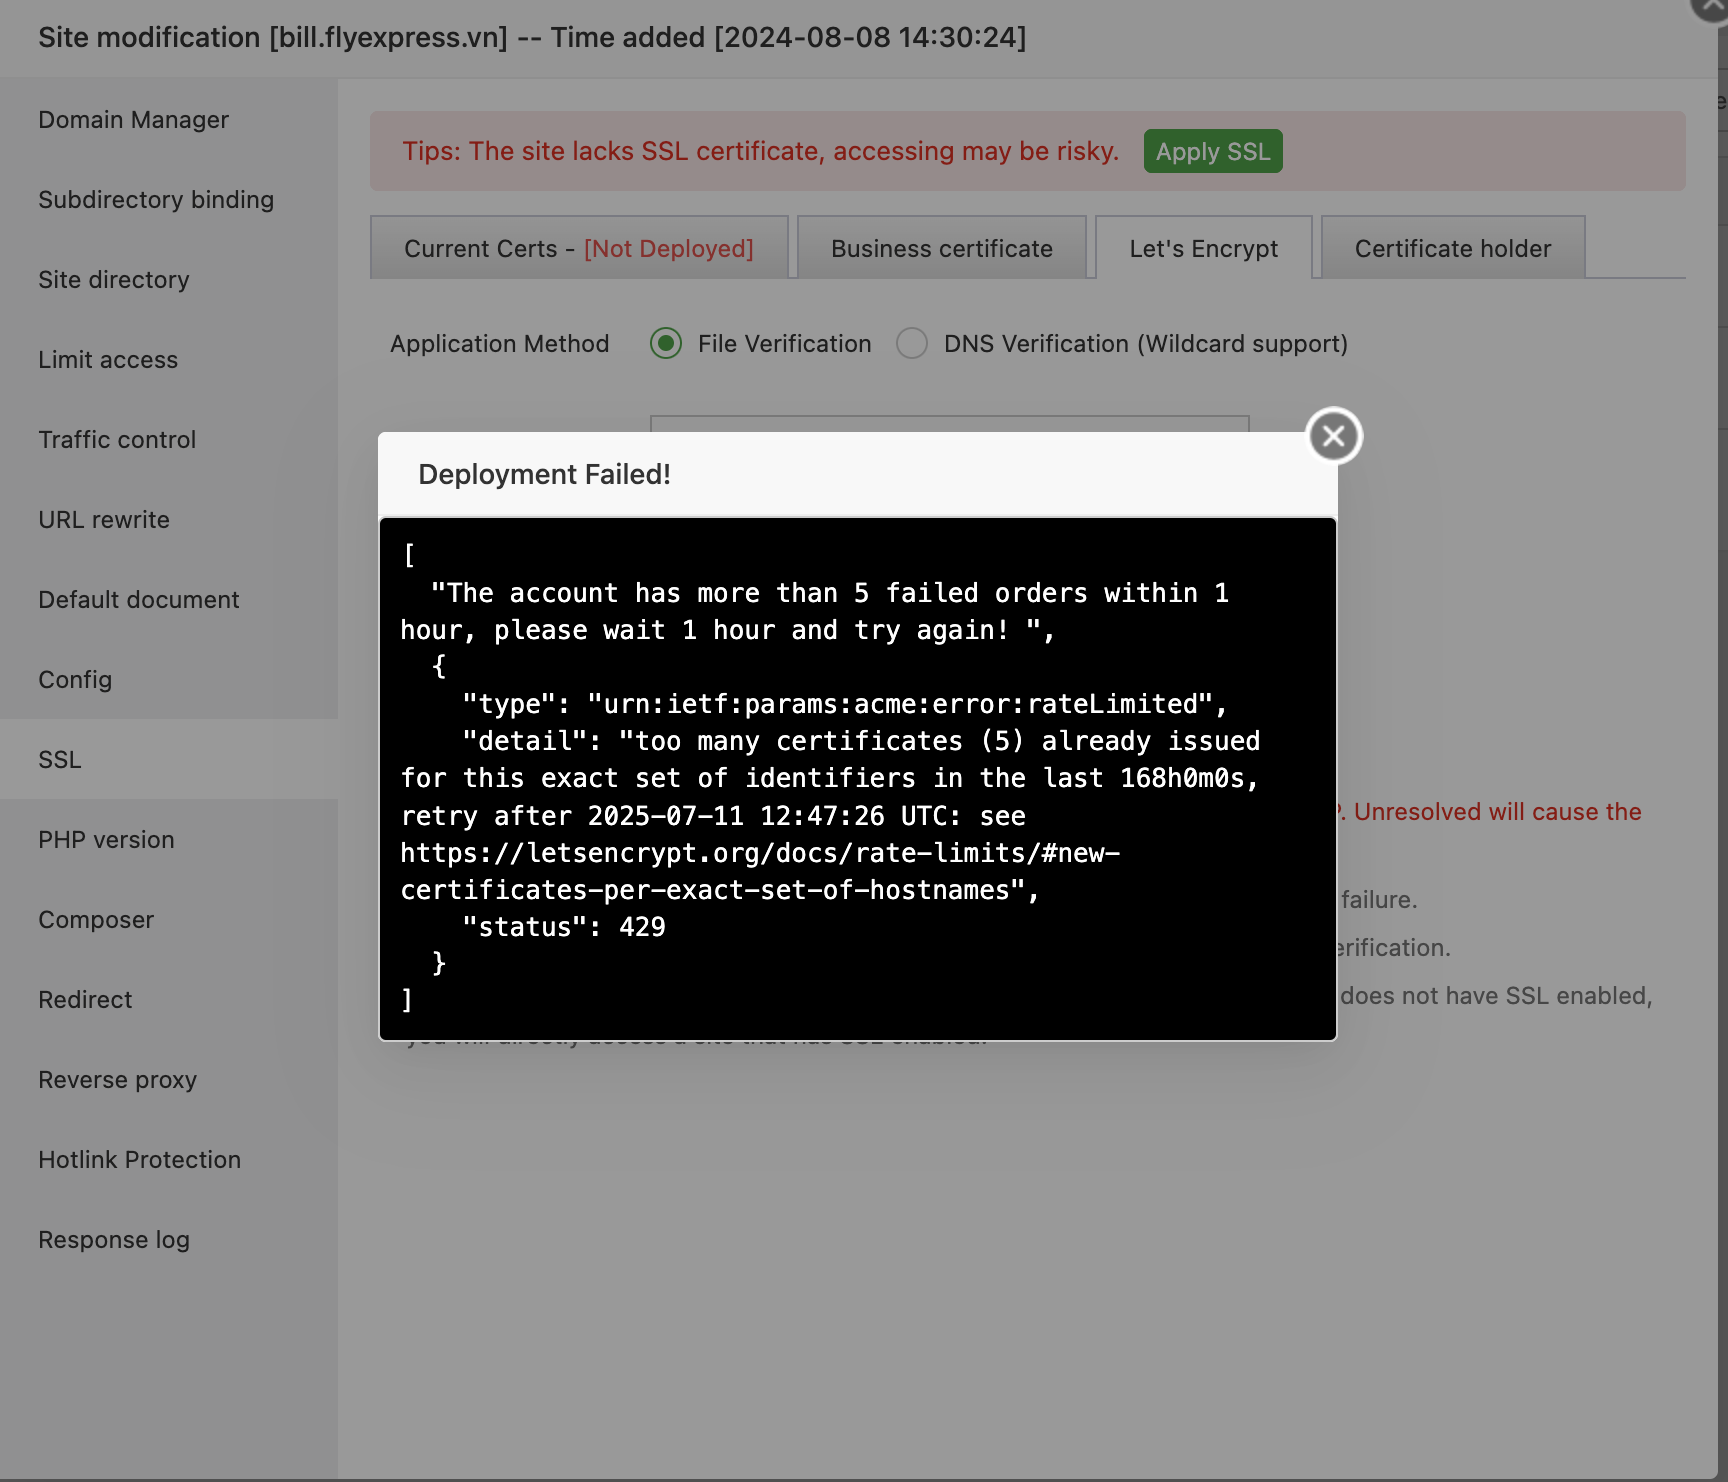The image size is (1728, 1482).
Task: Close the Deployment Failed dialog
Action: pos(1334,436)
